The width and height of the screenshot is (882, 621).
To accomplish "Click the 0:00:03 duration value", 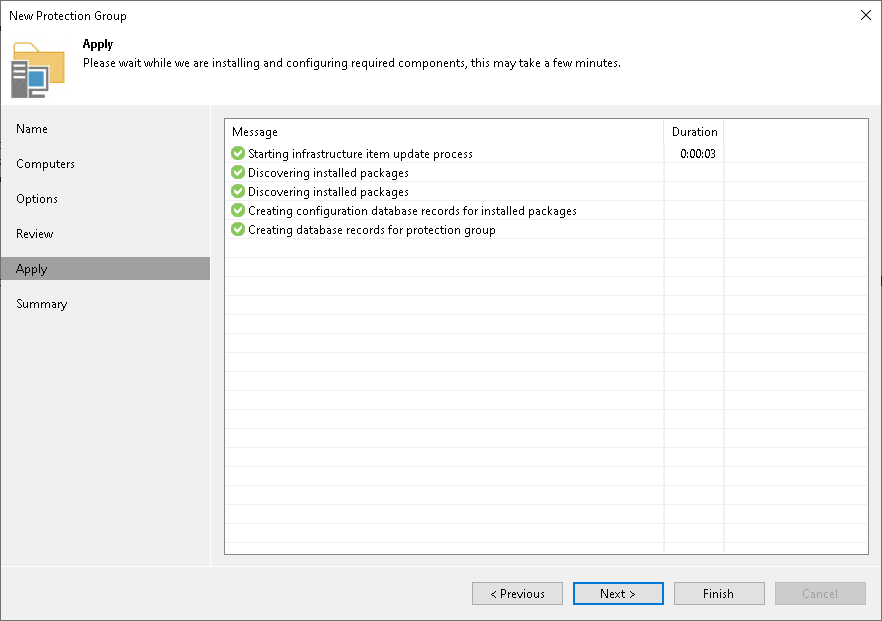I will [698, 154].
